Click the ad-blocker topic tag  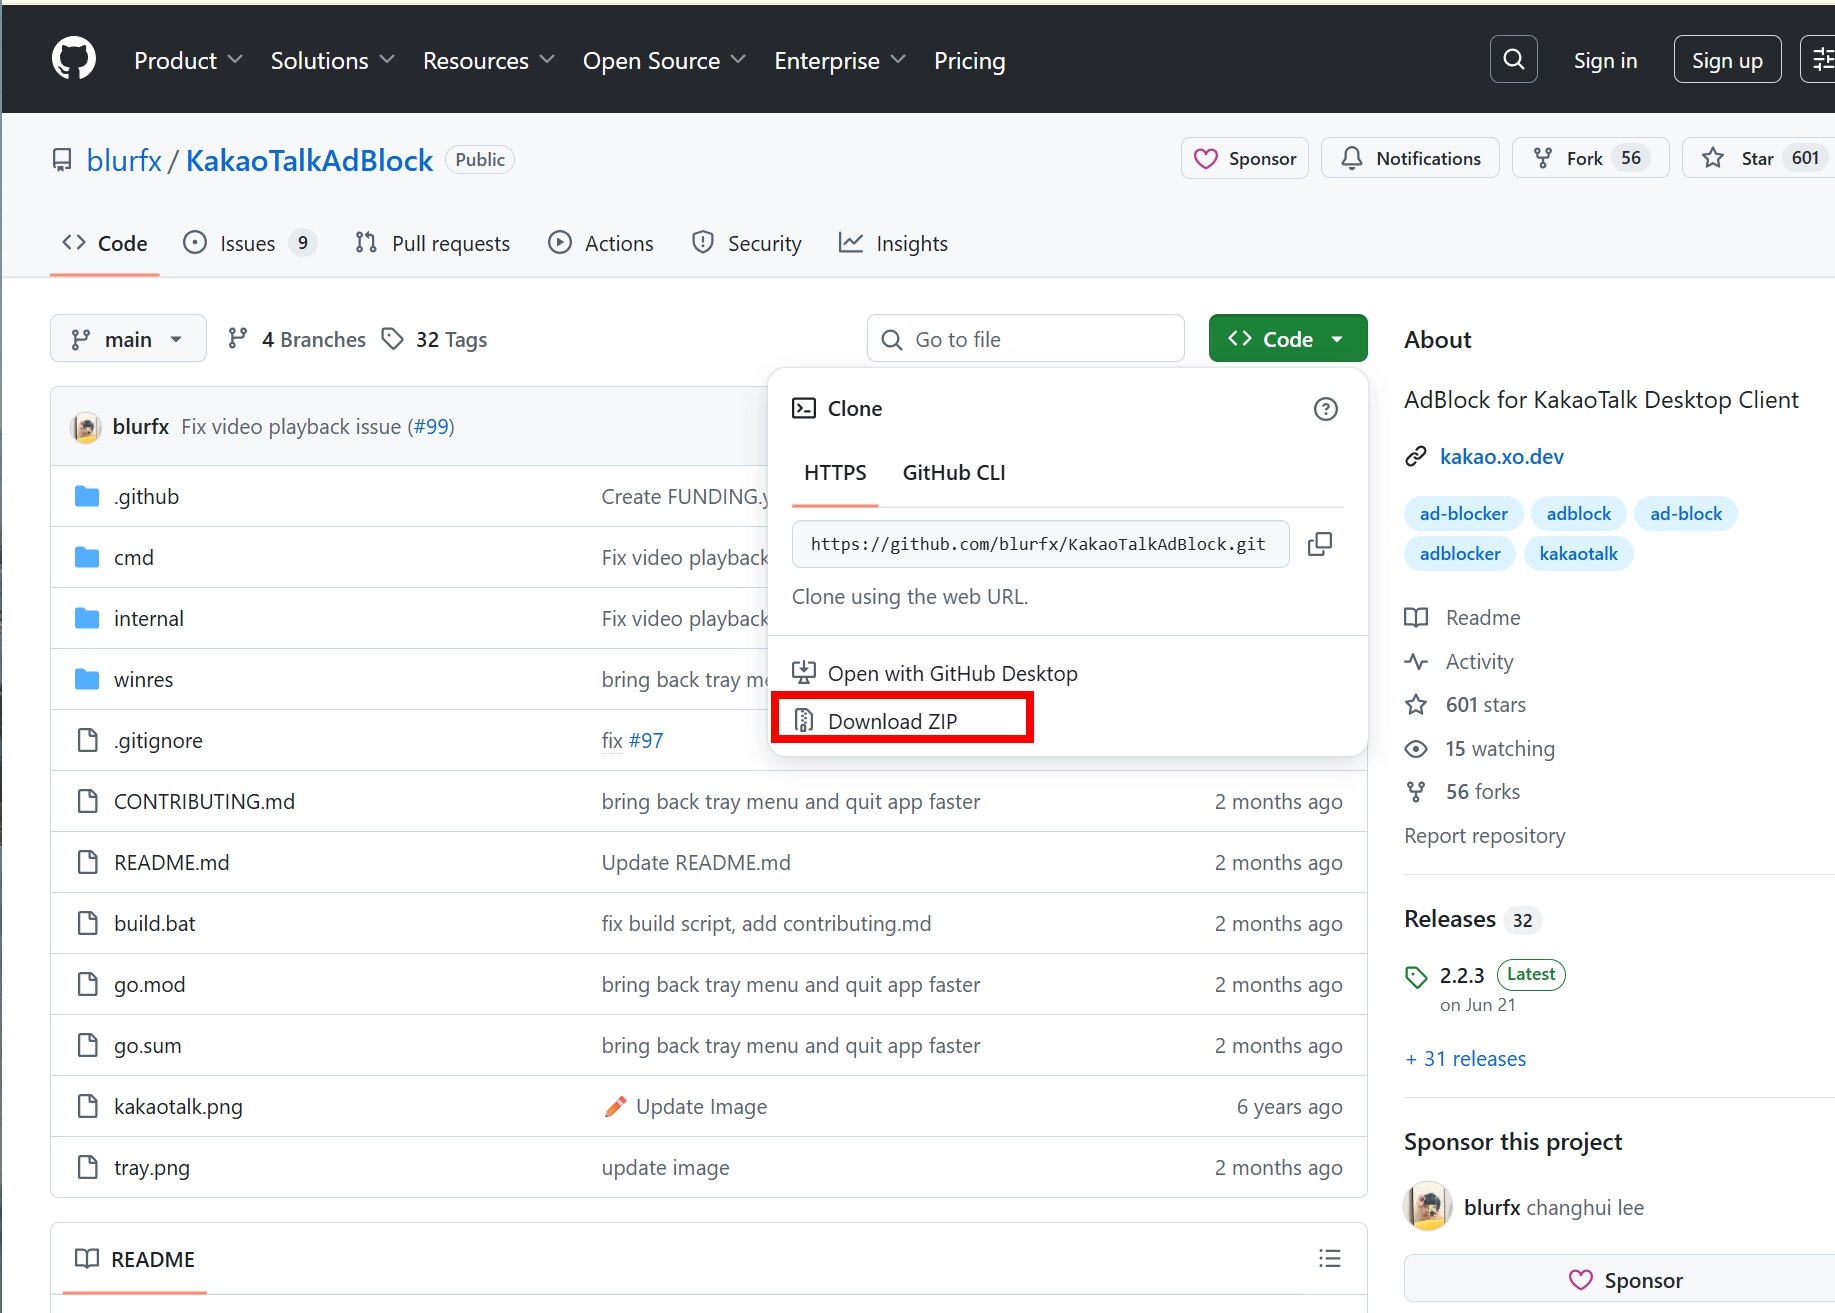pyautogui.click(x=1463, y=513)
